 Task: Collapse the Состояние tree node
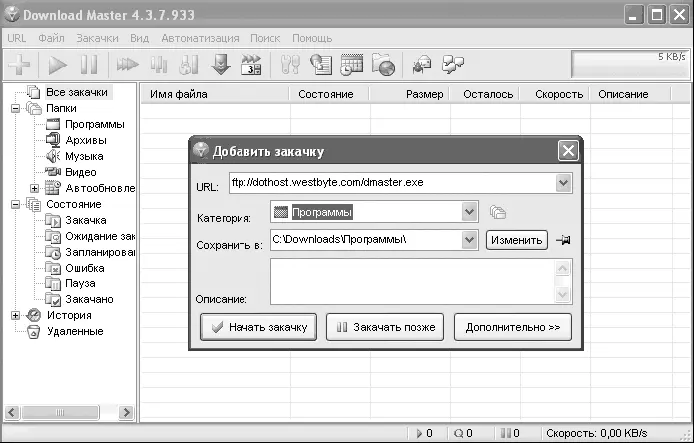coord(15,204)
